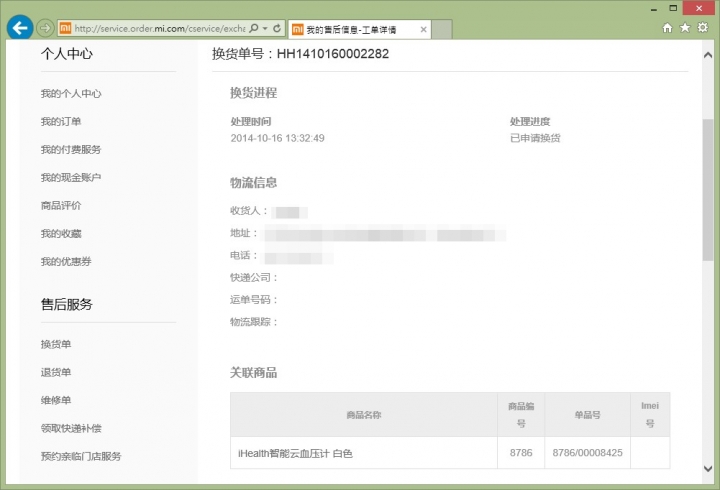
Task: Click scrollbar up arrow
Action: tap(708, 55)
